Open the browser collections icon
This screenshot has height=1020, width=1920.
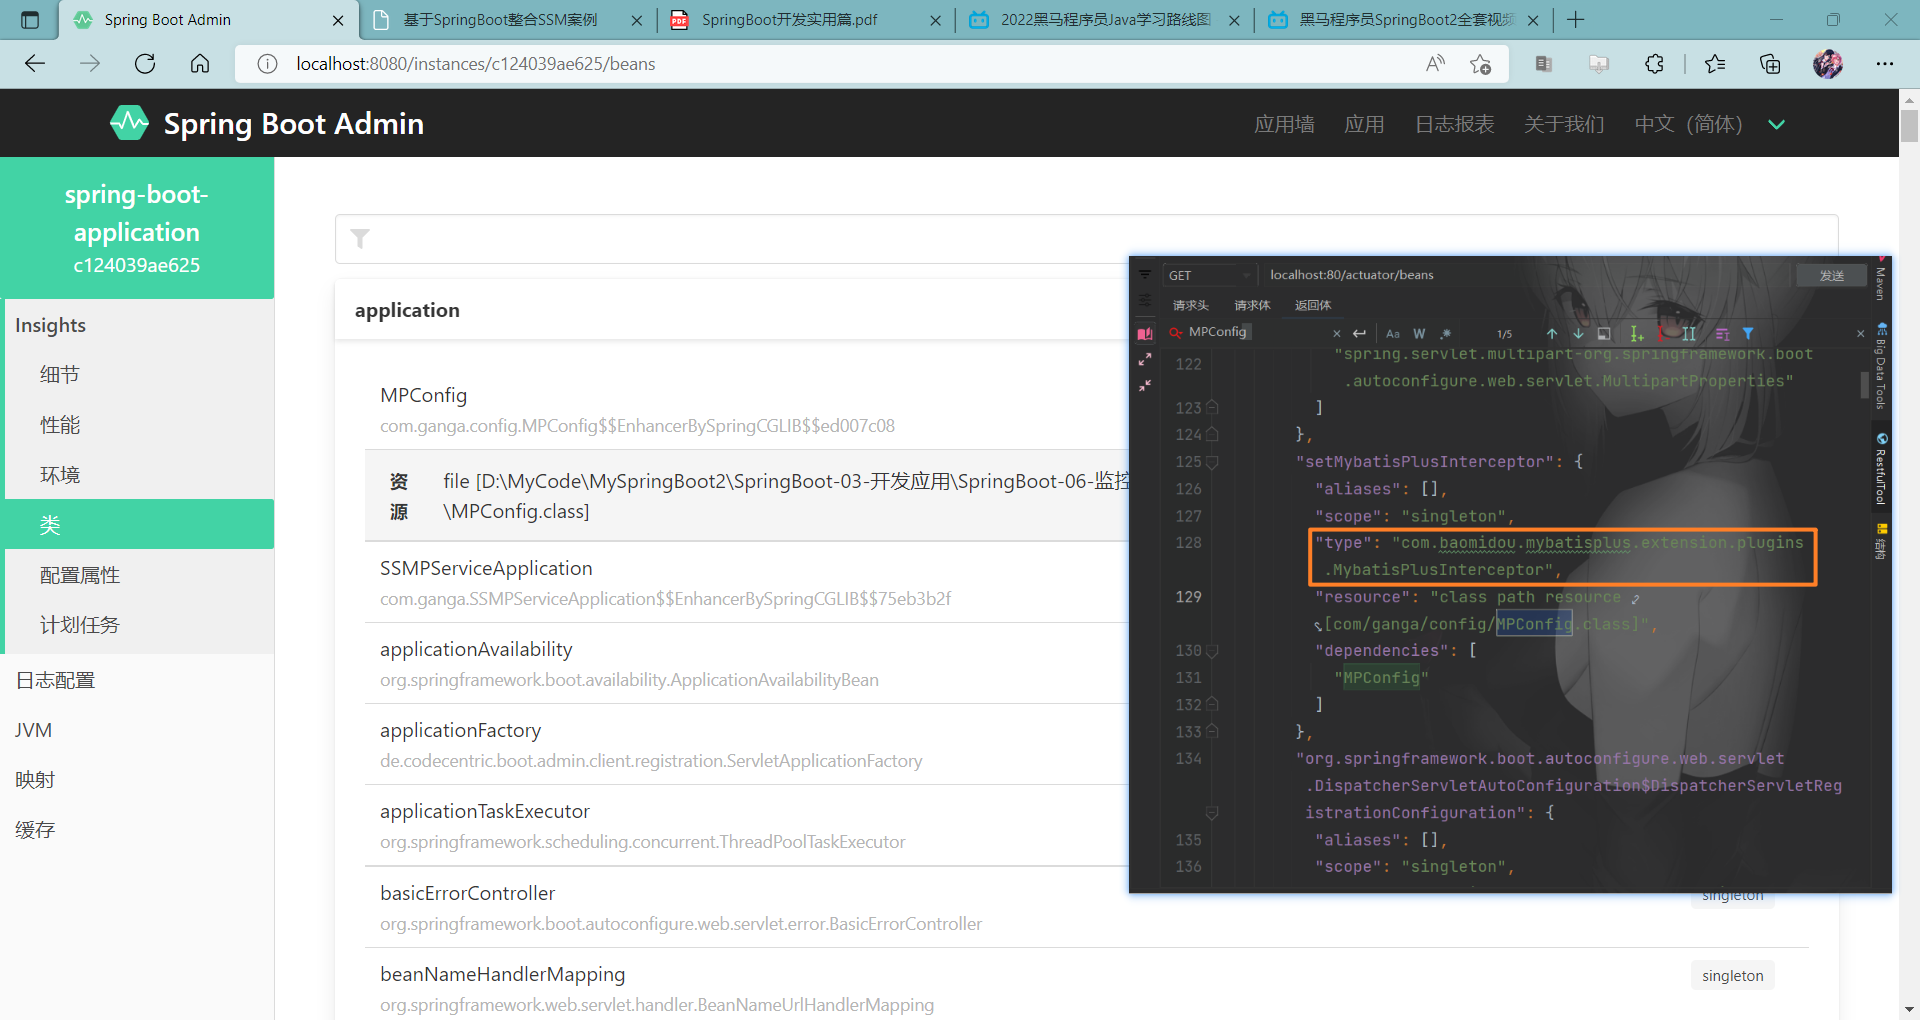click(x=1770, y=64)
